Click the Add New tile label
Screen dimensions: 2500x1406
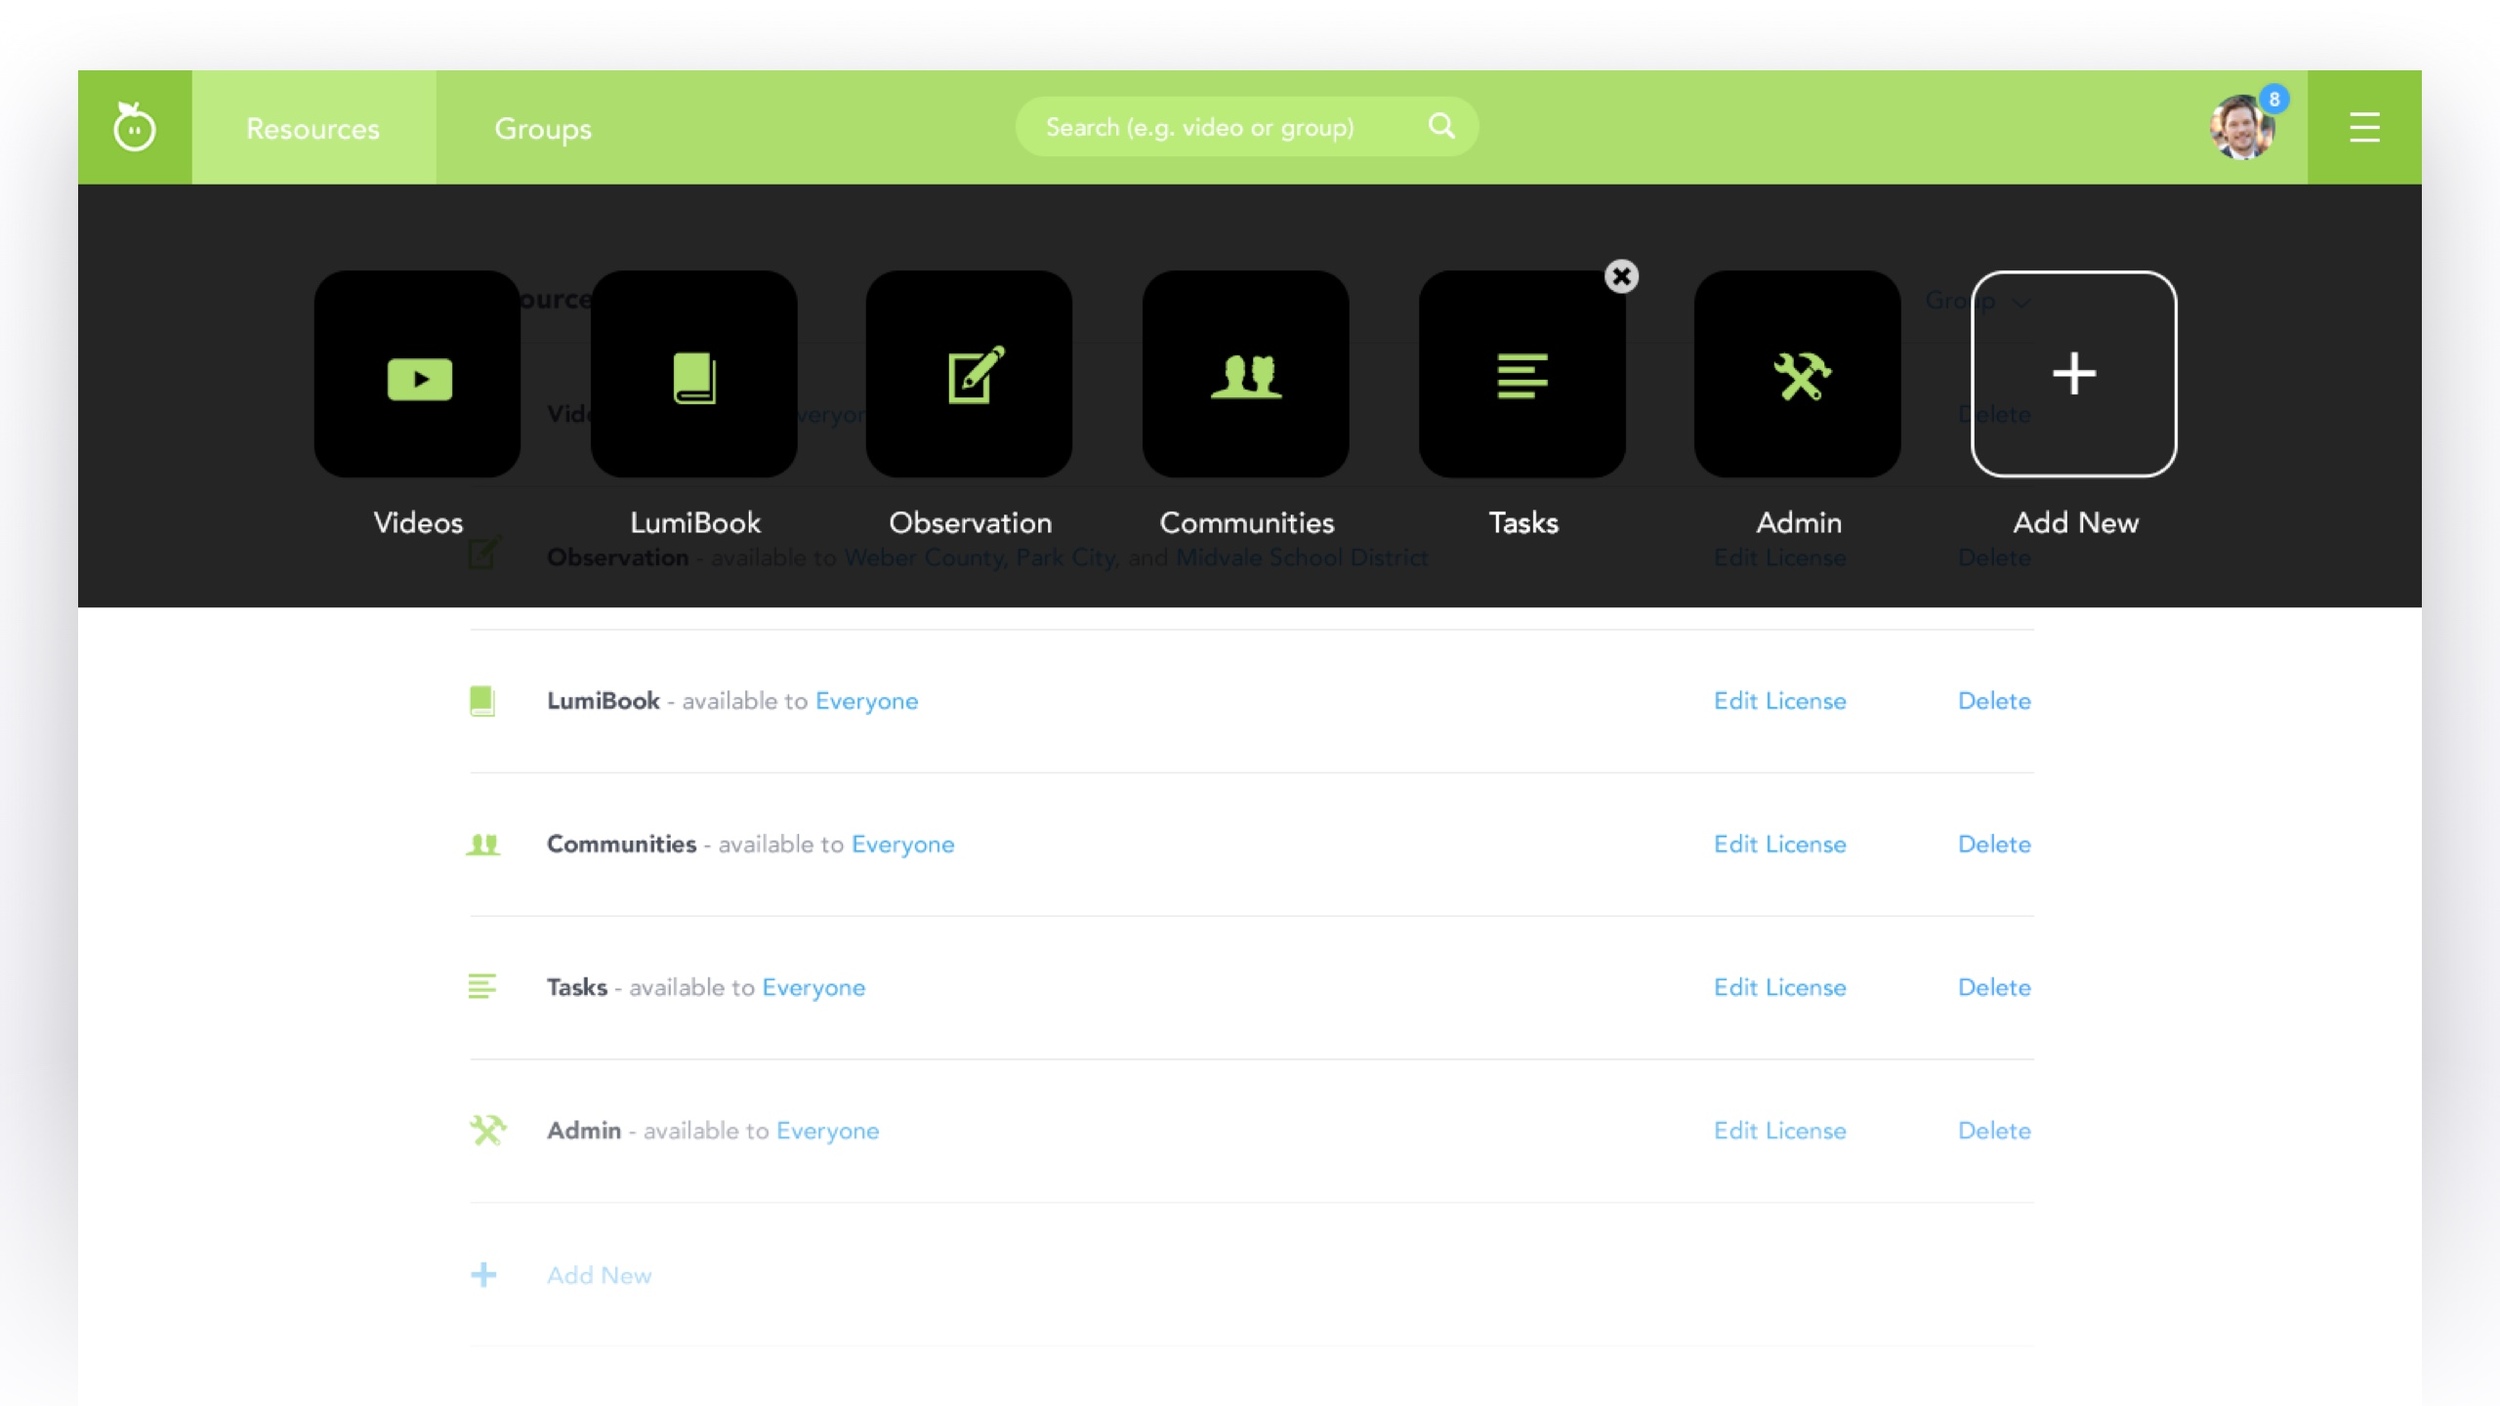click(x=2076, y=523)
